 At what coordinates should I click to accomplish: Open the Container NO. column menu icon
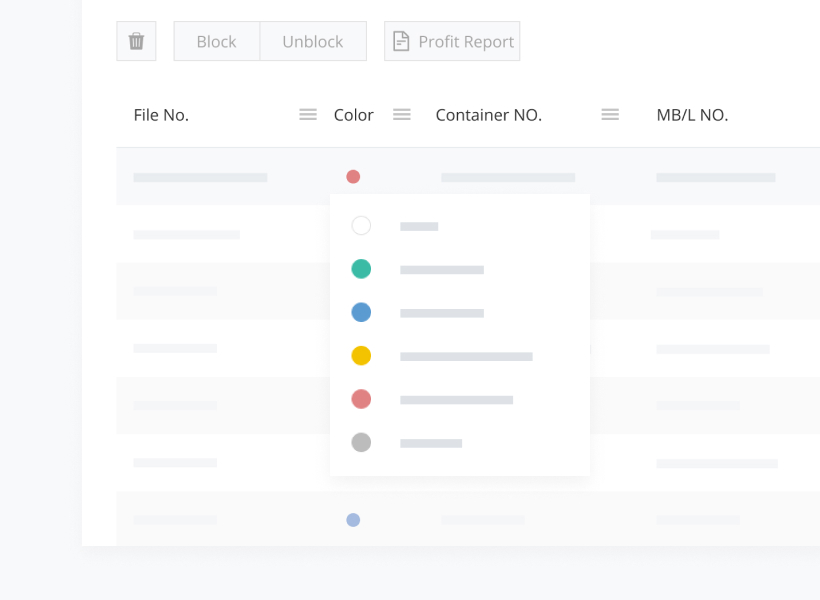click(610, 115)
